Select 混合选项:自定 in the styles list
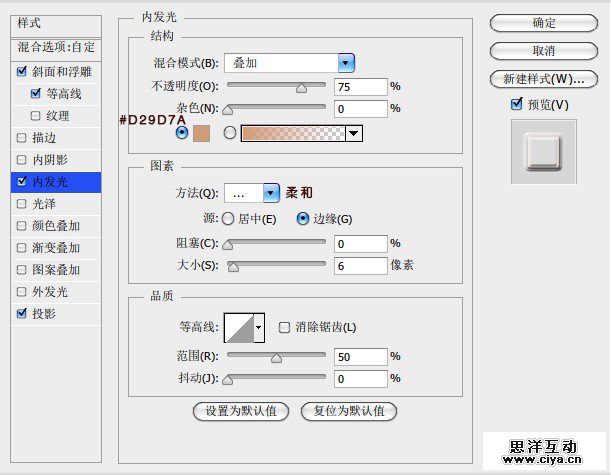The width and height of the screenshot is (611, 475). coord(56,47)
